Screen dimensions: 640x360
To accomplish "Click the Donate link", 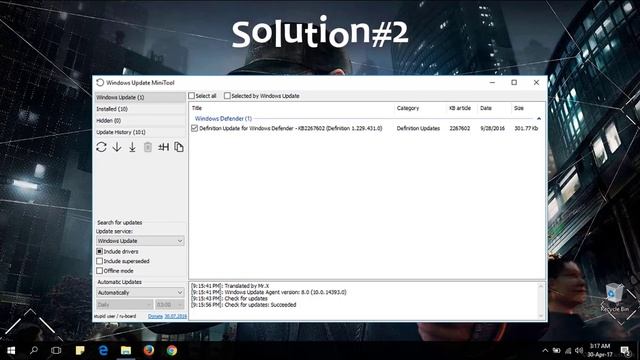I will point(155,316).
